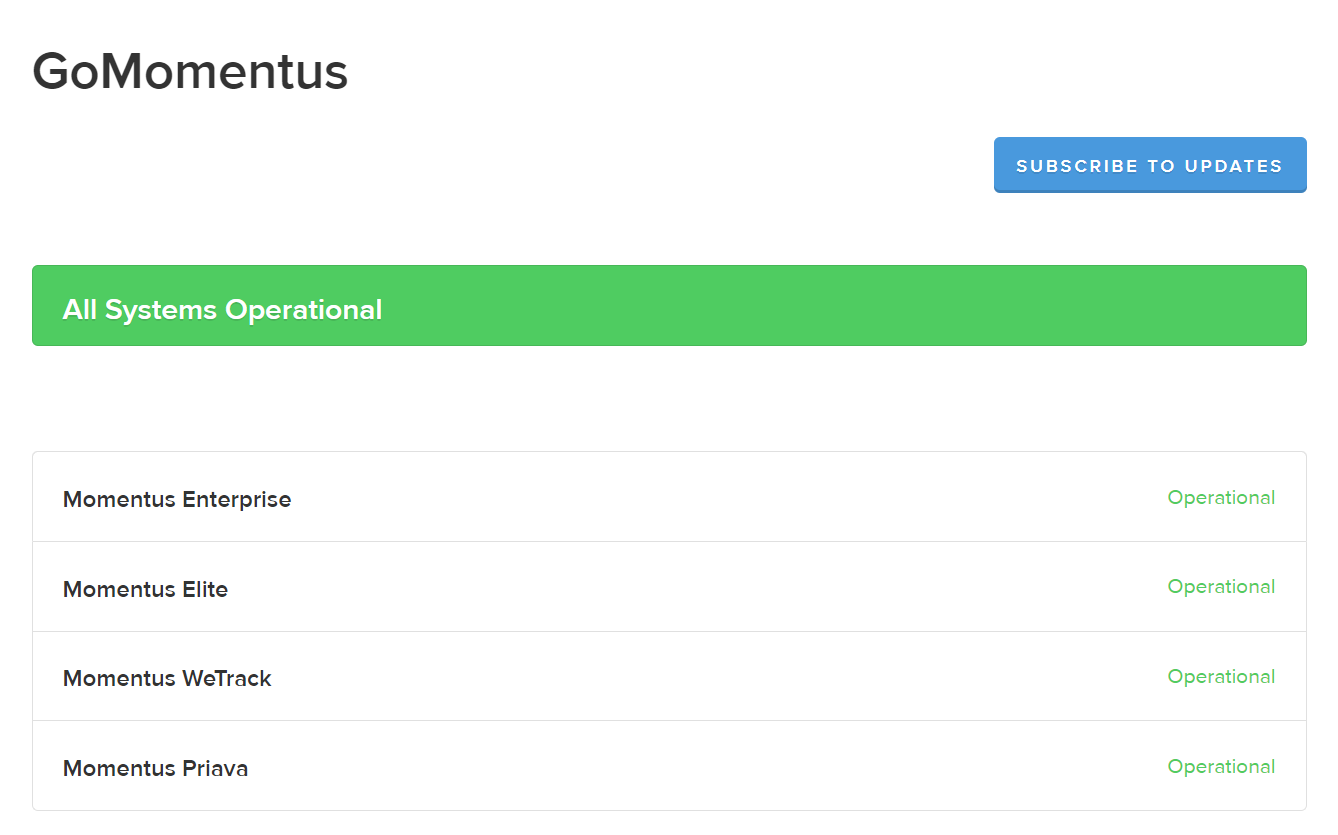Select the Momentus Elite component row
This screenshot has width=1338, height=835.
(669, 587)
